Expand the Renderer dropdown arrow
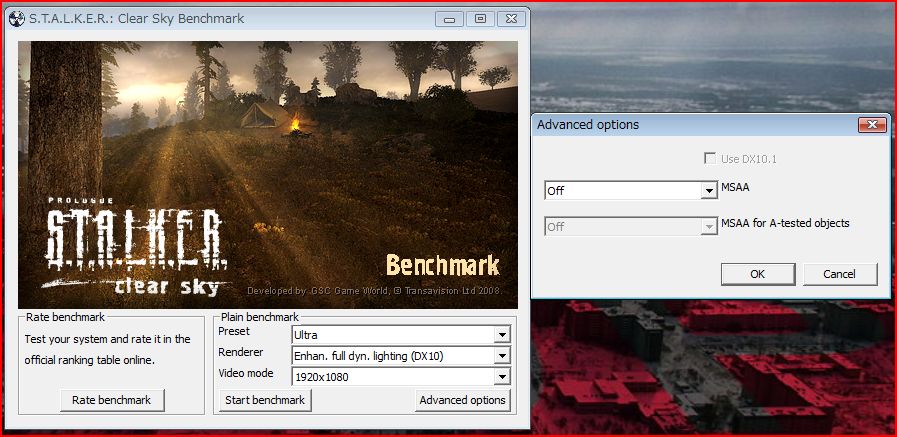Image resolution: width=897 pixels, height=437 pixels. click(502, 356)
